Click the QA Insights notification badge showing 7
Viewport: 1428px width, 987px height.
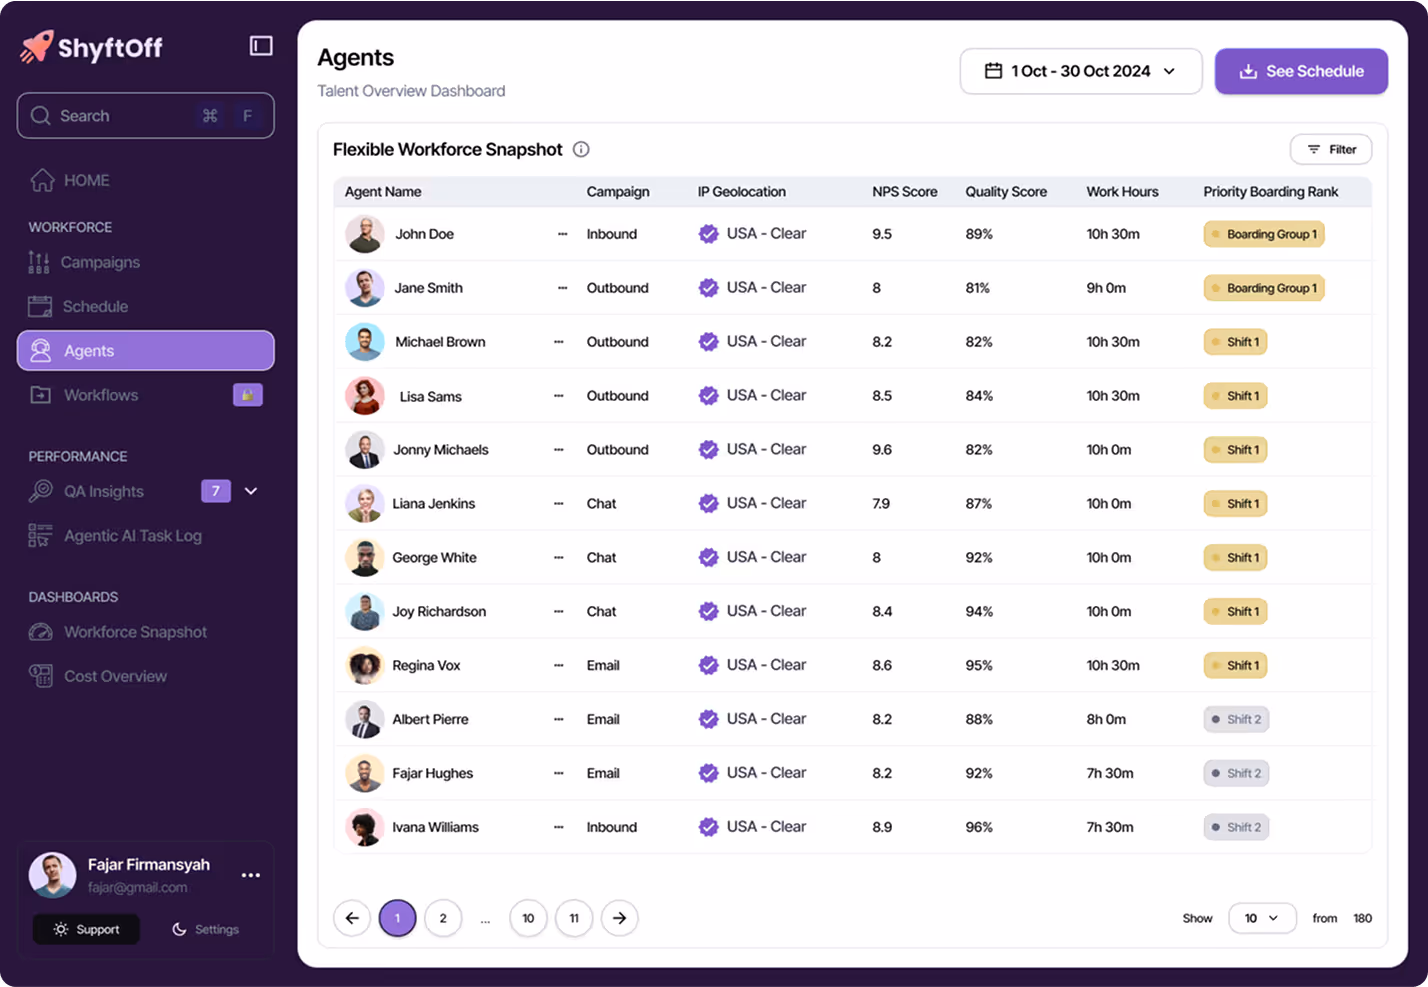click(x=216, y=491)
